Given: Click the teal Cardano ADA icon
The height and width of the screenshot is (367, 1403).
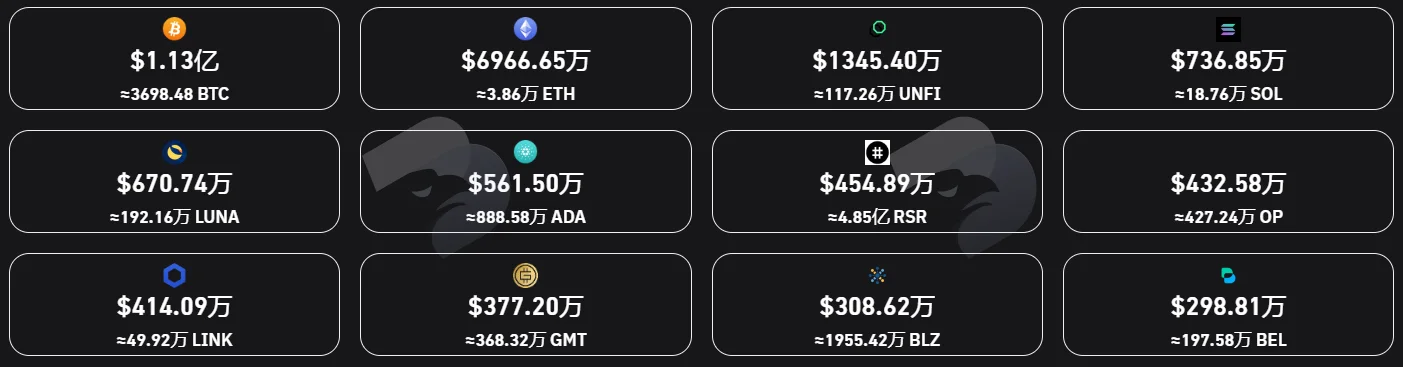Looking at the screenshot, I should tap(525, 152).
